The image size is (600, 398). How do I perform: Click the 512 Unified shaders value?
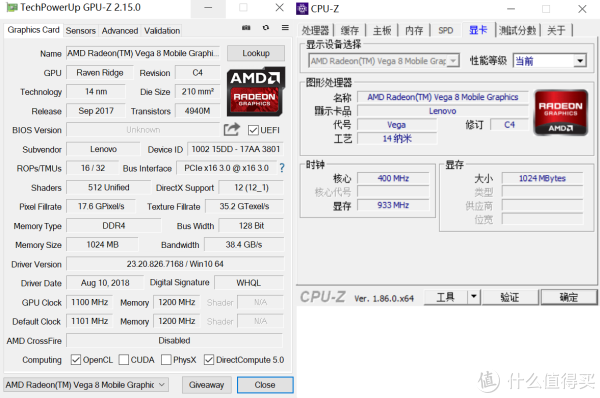[108, 187]
